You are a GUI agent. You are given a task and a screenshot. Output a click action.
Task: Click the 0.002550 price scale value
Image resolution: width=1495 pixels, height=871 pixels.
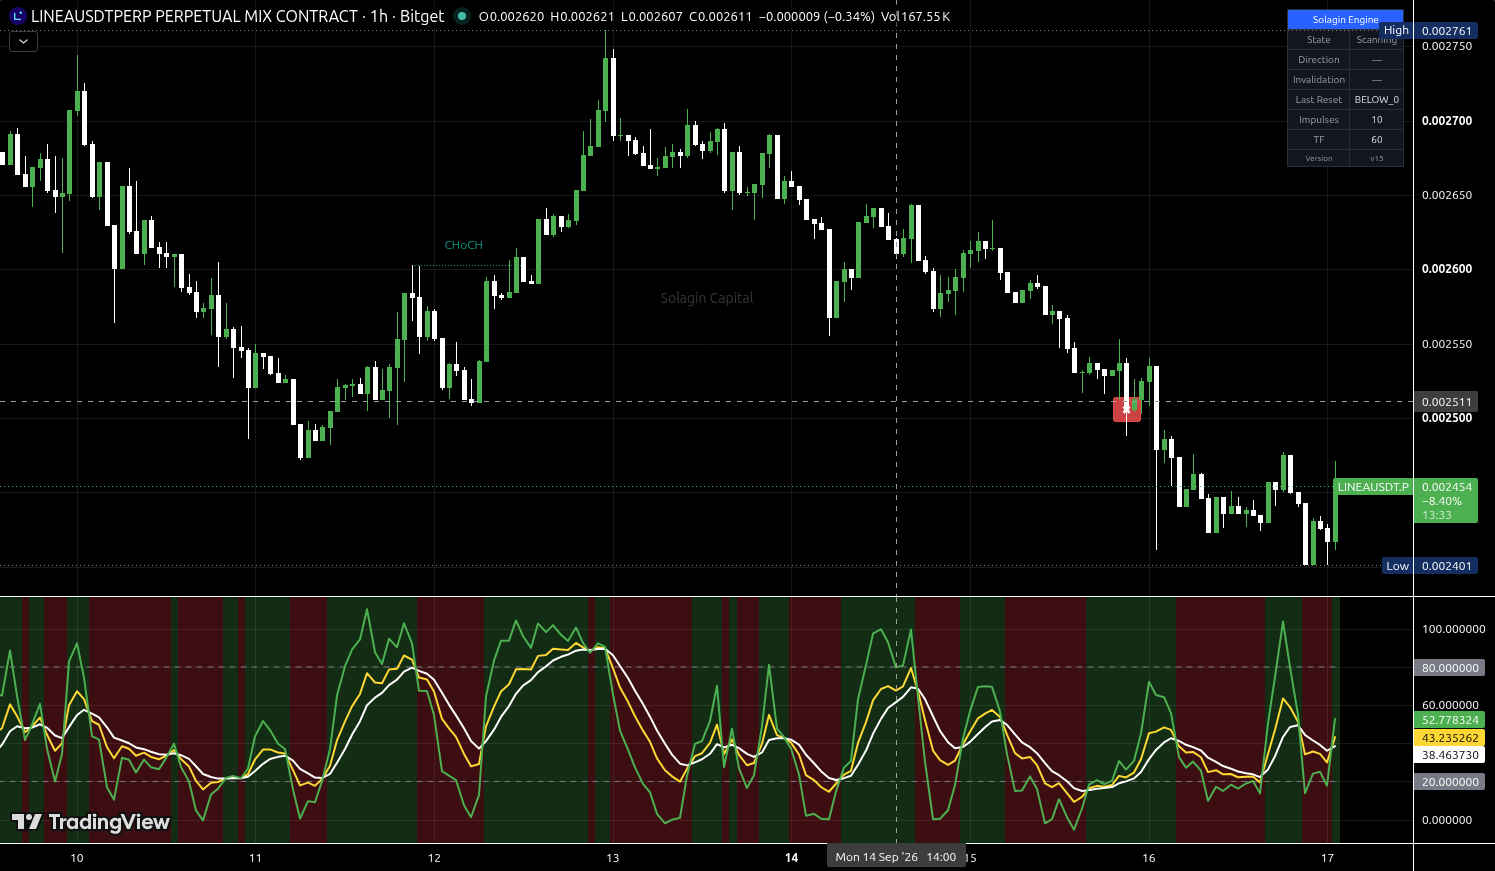[1447, 344]
